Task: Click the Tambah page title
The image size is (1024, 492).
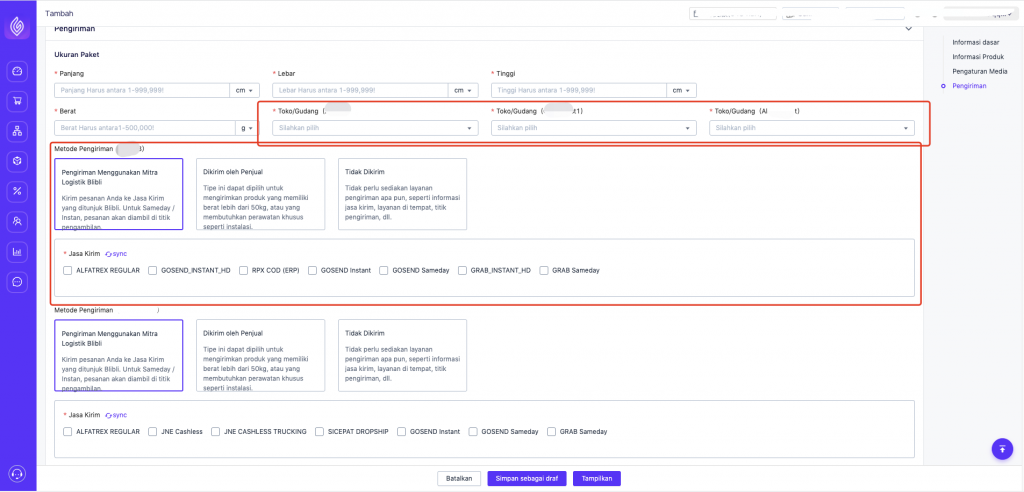Action: click(58, 13)
